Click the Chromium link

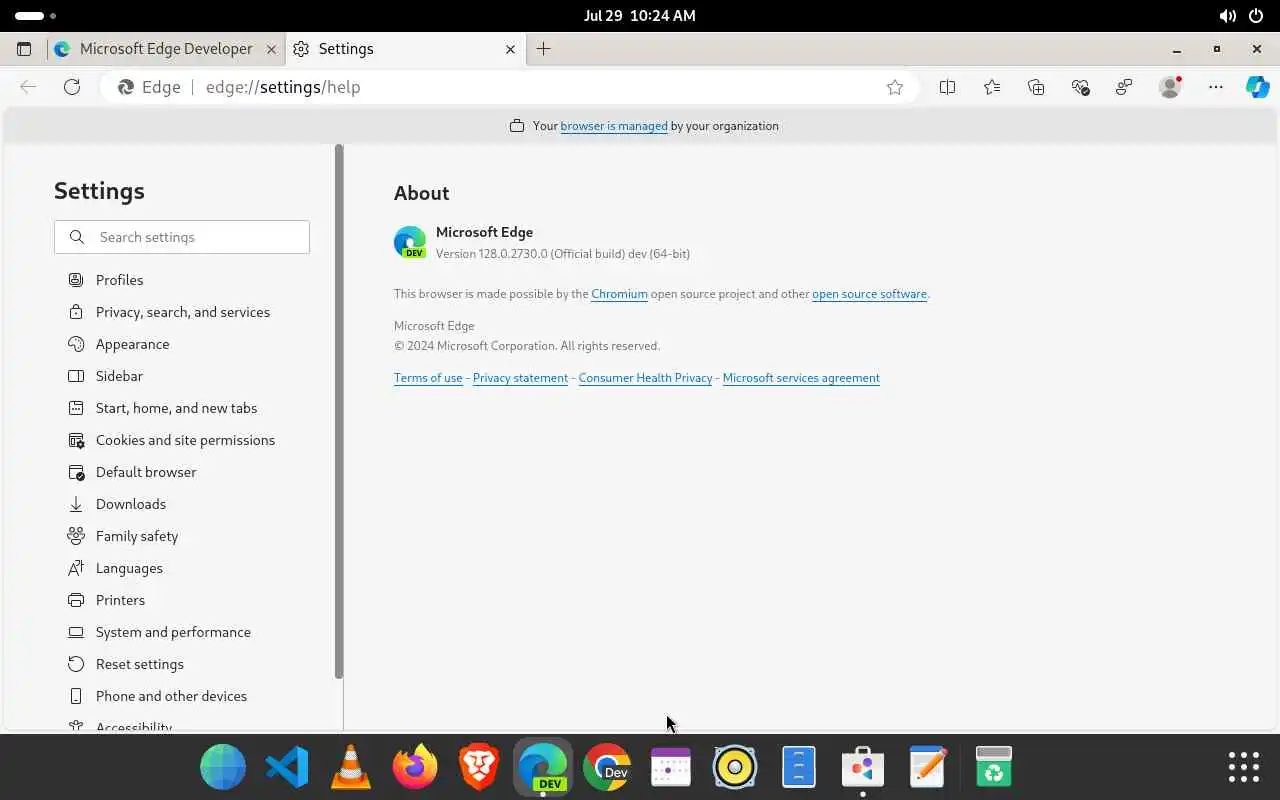click(x=619, y=294)
